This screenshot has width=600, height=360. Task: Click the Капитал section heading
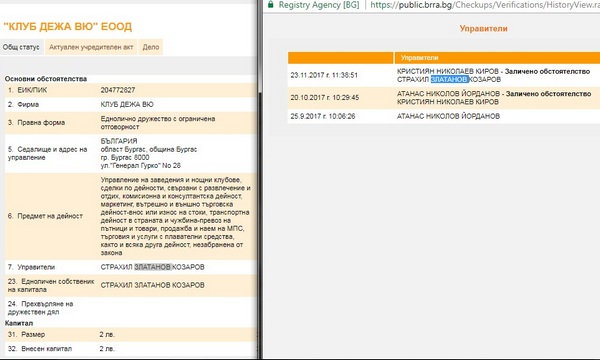19,323
